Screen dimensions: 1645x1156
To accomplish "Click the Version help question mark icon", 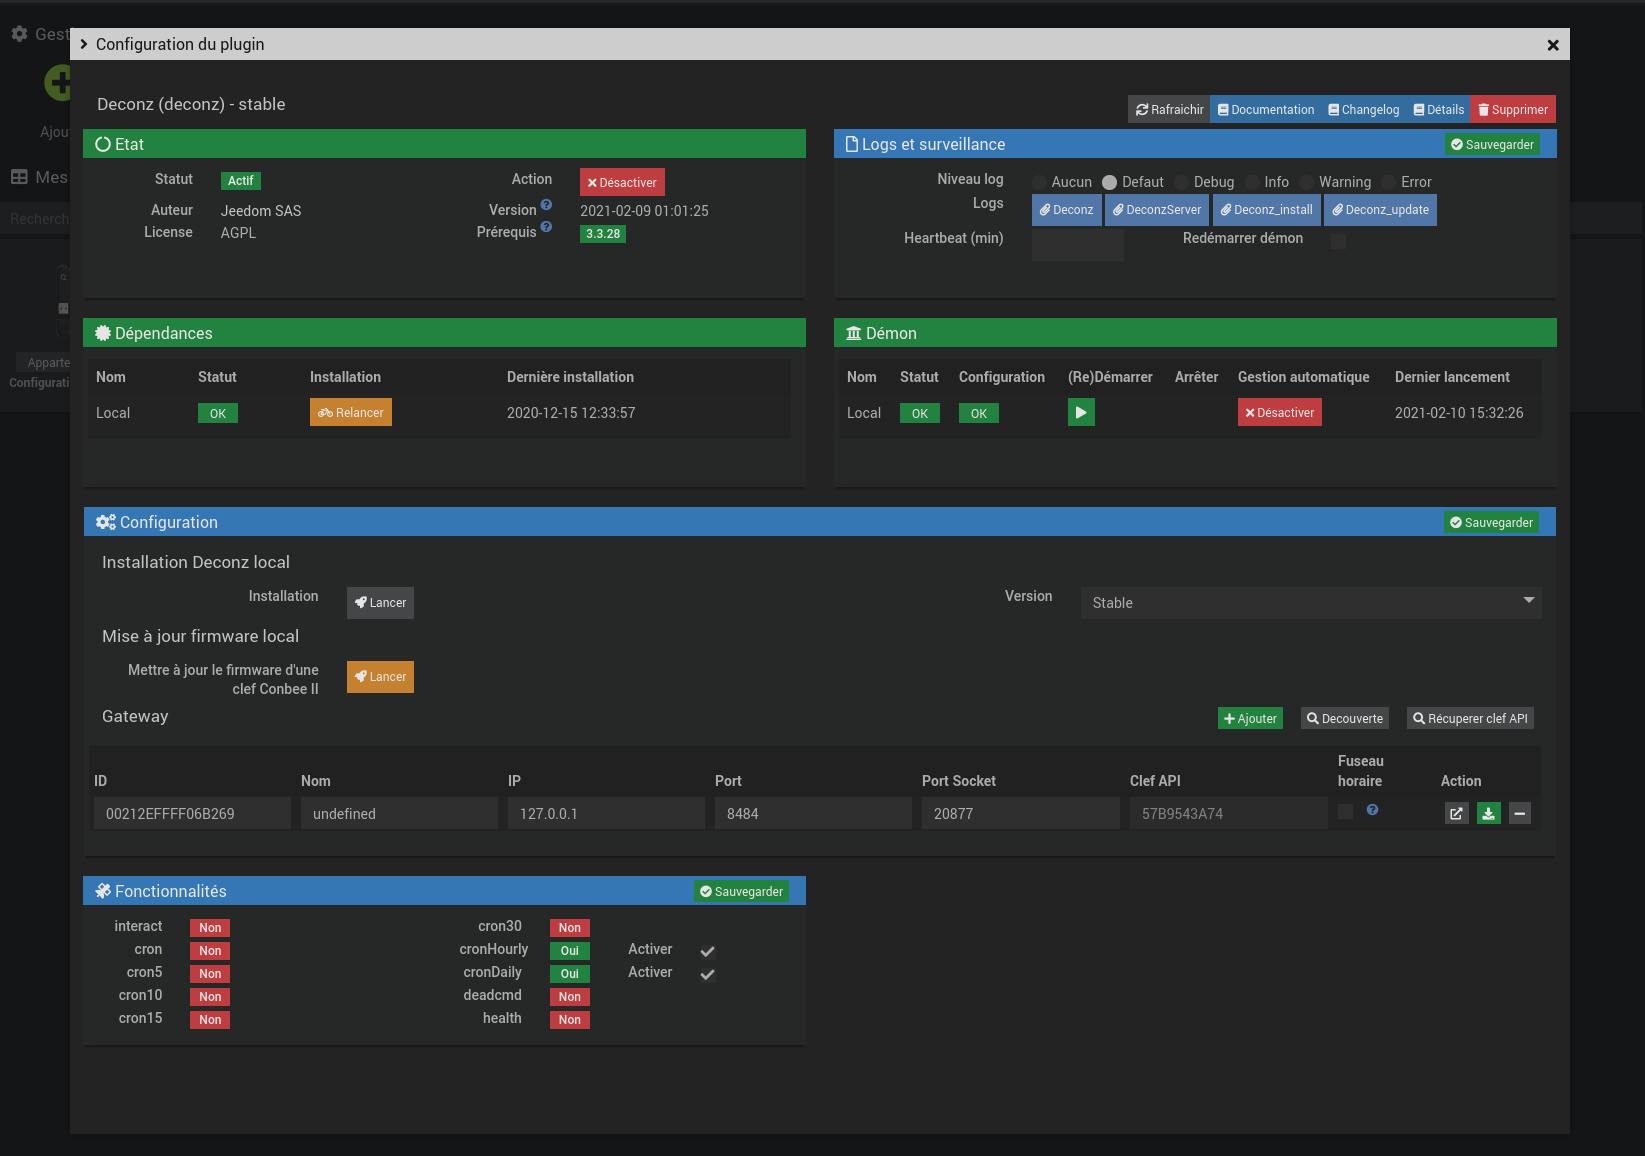I will tap(546, 205).
